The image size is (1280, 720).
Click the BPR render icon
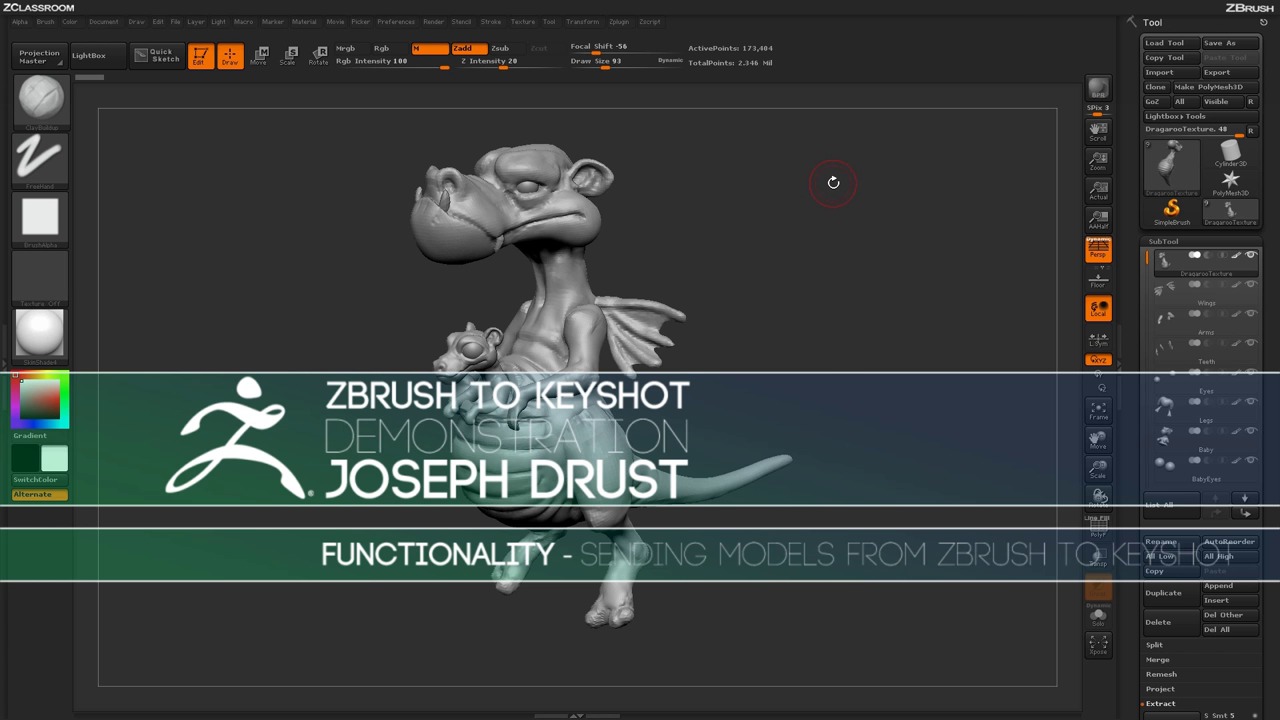click(1098, 89)
